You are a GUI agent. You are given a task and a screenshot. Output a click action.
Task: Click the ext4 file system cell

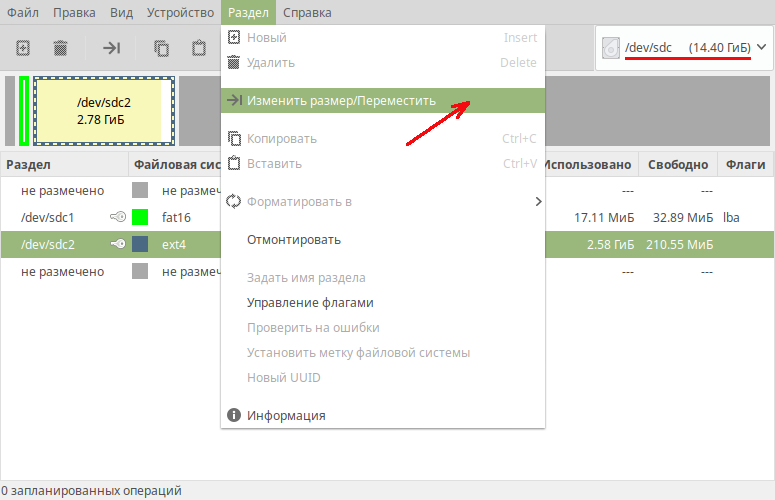point(173,244)
